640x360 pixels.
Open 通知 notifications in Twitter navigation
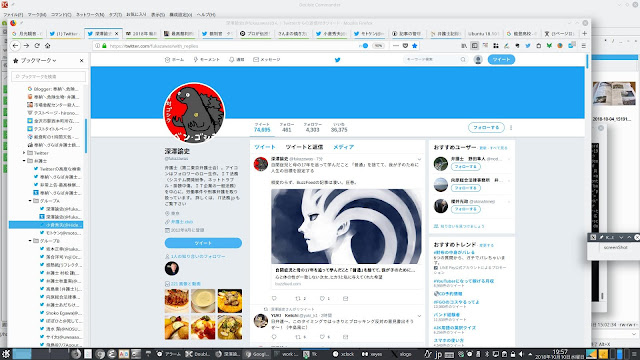[x=237, y=60]
